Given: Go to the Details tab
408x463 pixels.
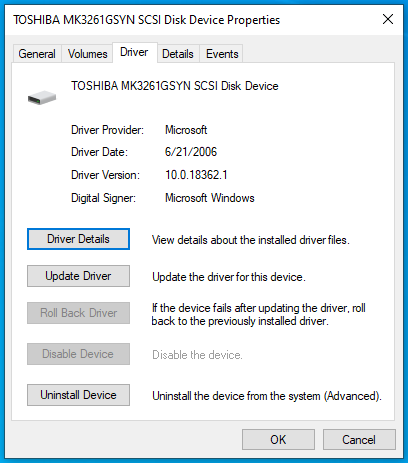Looking at the screenshot, I should [x=178, y=54].
